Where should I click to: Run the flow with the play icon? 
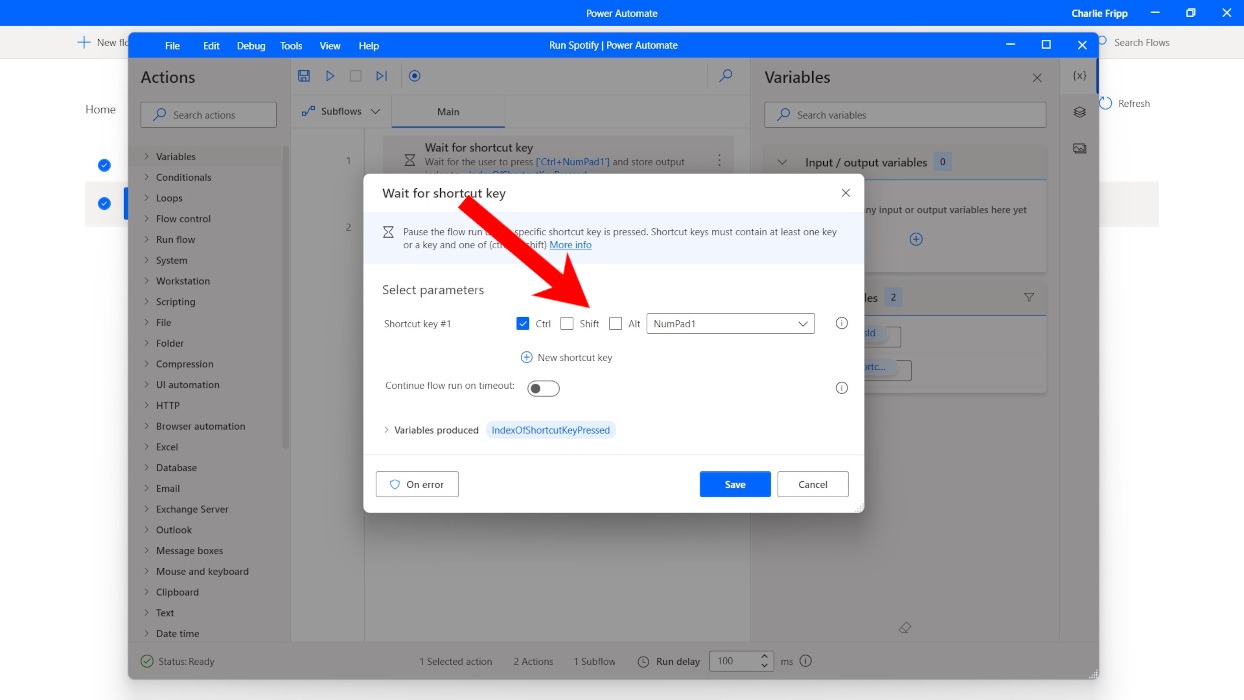pos(330,75)
